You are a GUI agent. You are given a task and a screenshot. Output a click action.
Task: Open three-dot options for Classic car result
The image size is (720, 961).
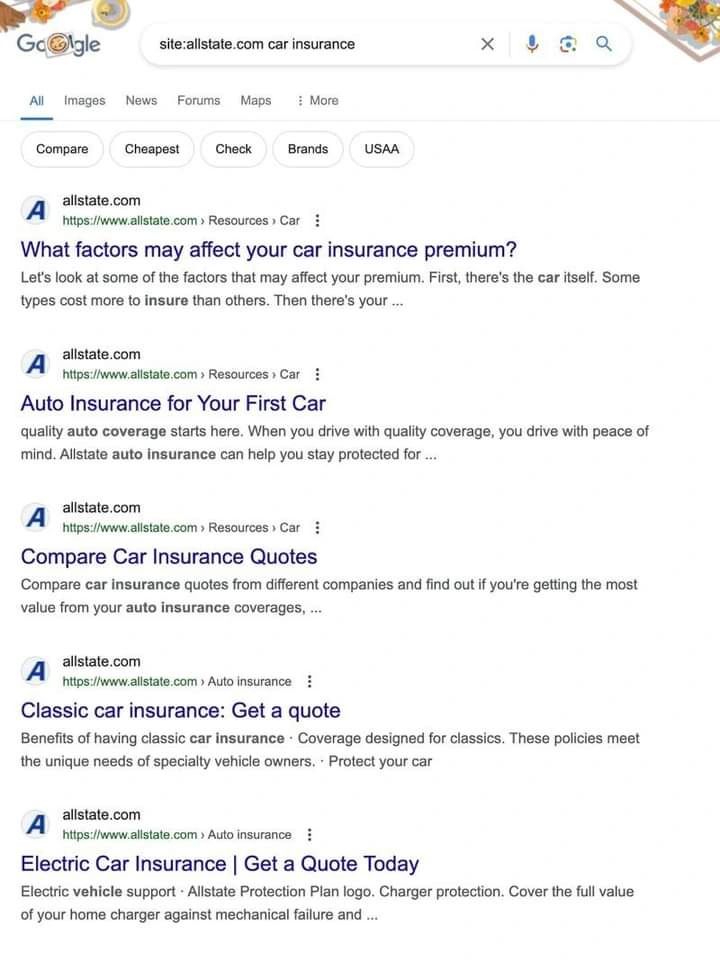(309, 682)
